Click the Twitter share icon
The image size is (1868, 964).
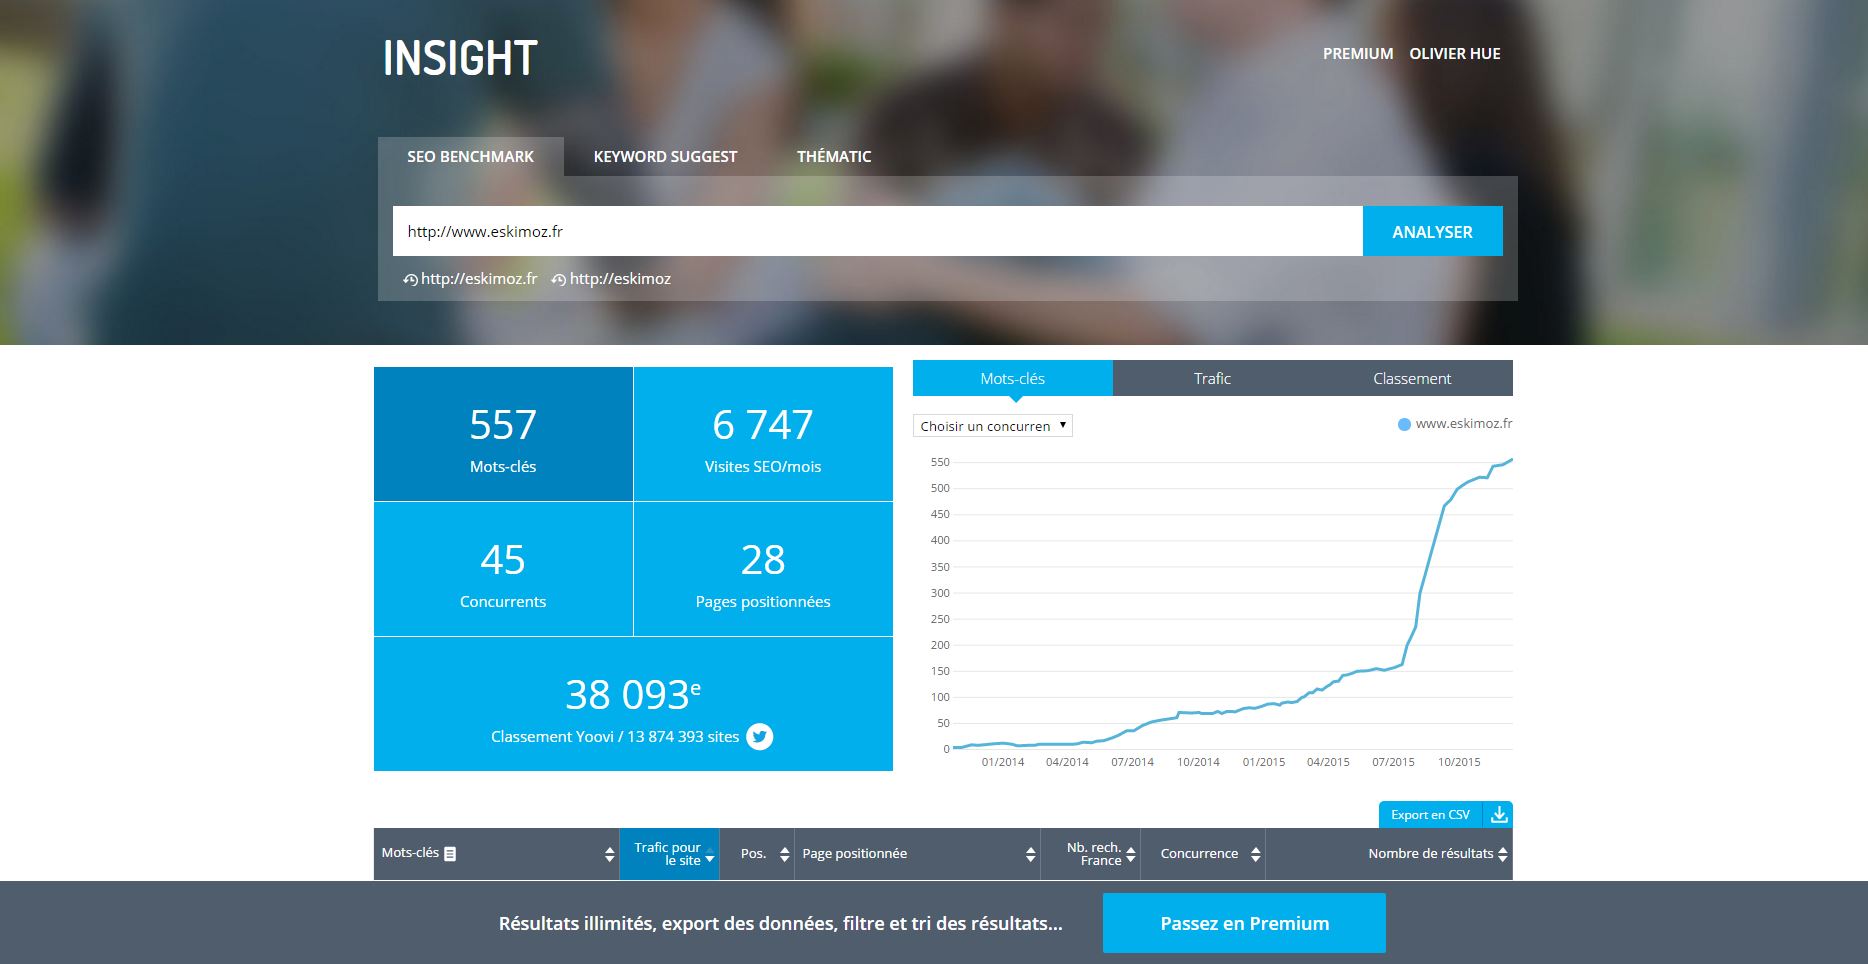(759, 737)
